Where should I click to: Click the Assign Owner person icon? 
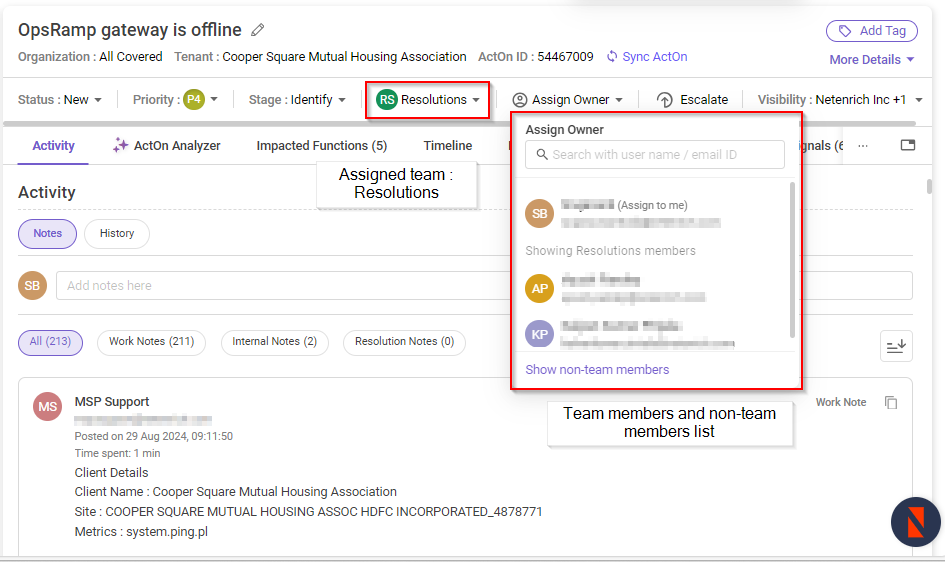click(520, 100)
